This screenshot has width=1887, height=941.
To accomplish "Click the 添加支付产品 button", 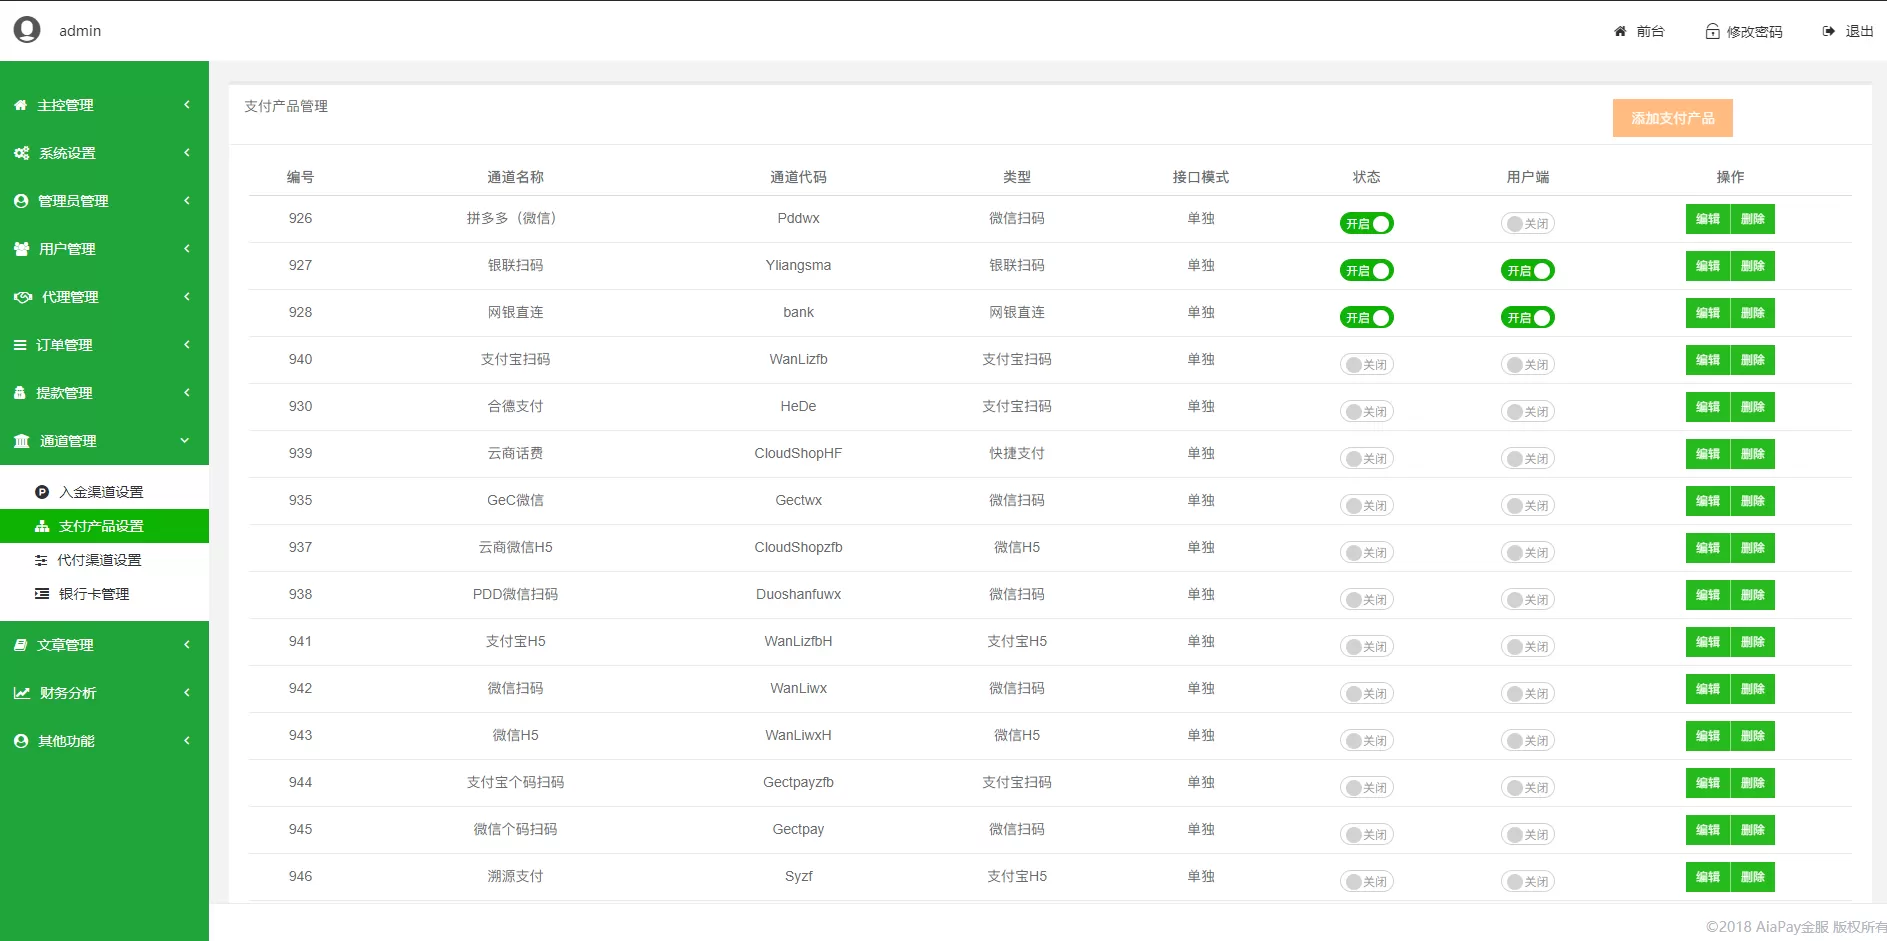I will point(1672,118).
